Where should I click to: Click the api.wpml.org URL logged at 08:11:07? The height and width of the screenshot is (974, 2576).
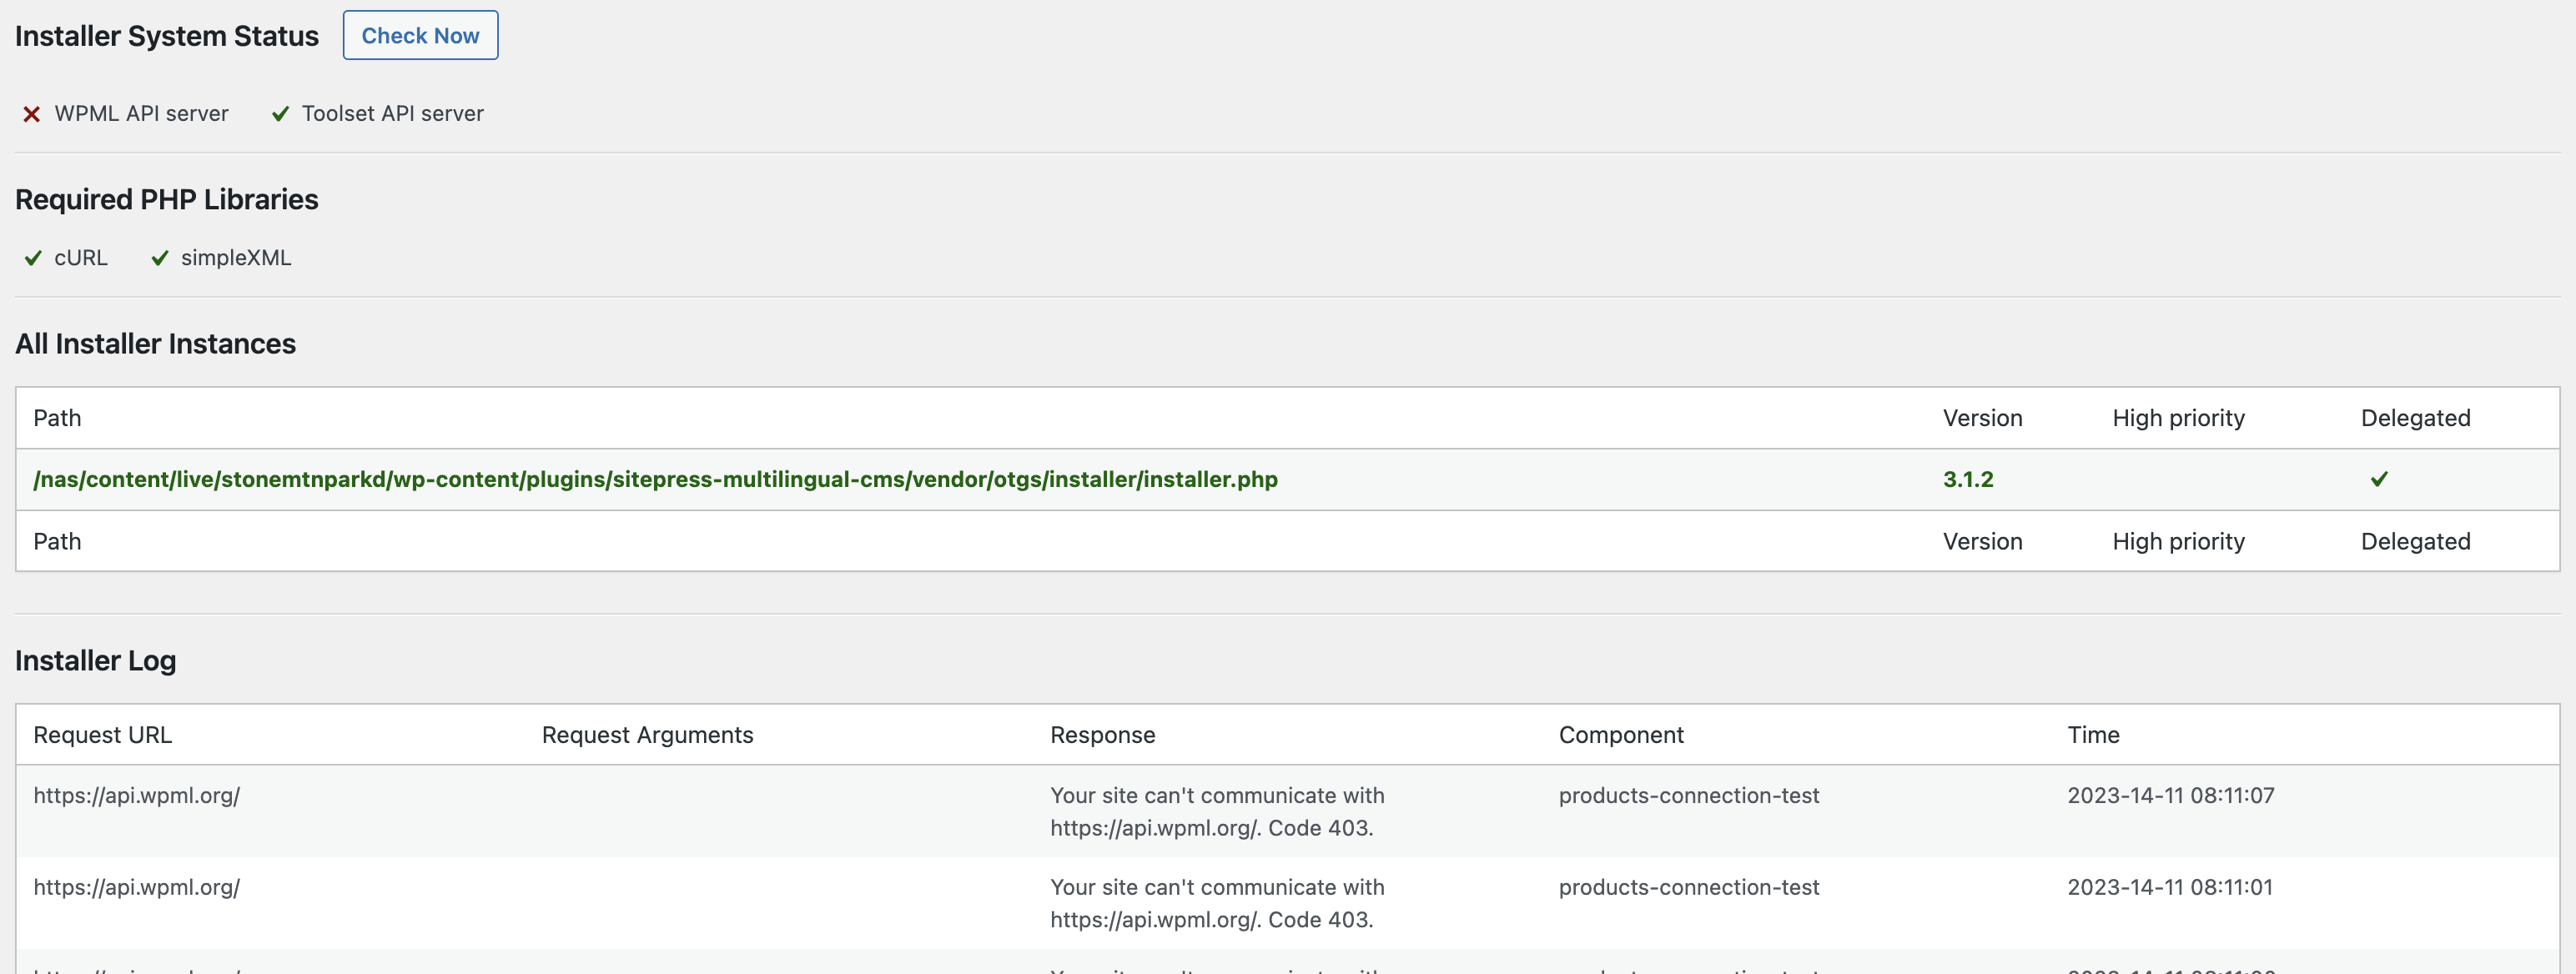tap(136, 795)
